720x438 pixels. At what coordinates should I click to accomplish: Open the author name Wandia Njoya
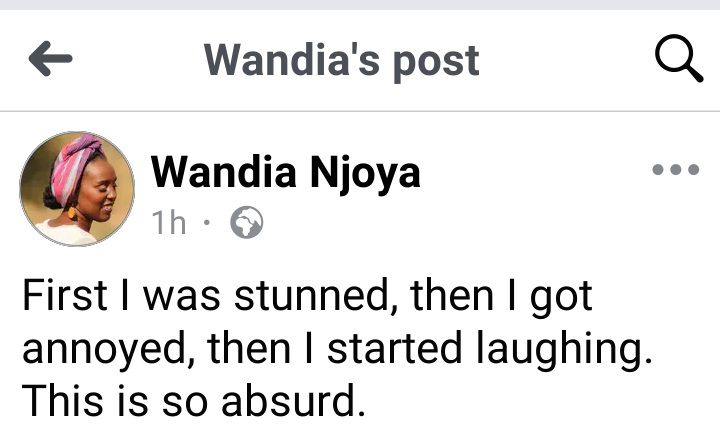[x=285, y=174]
